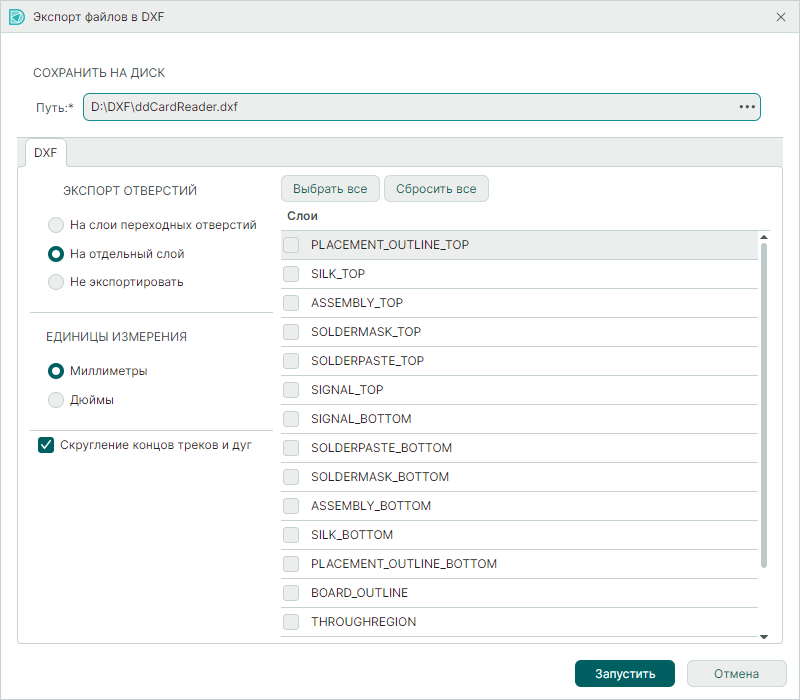Choose 'Не экспортировать' holes option

(57, 282)
